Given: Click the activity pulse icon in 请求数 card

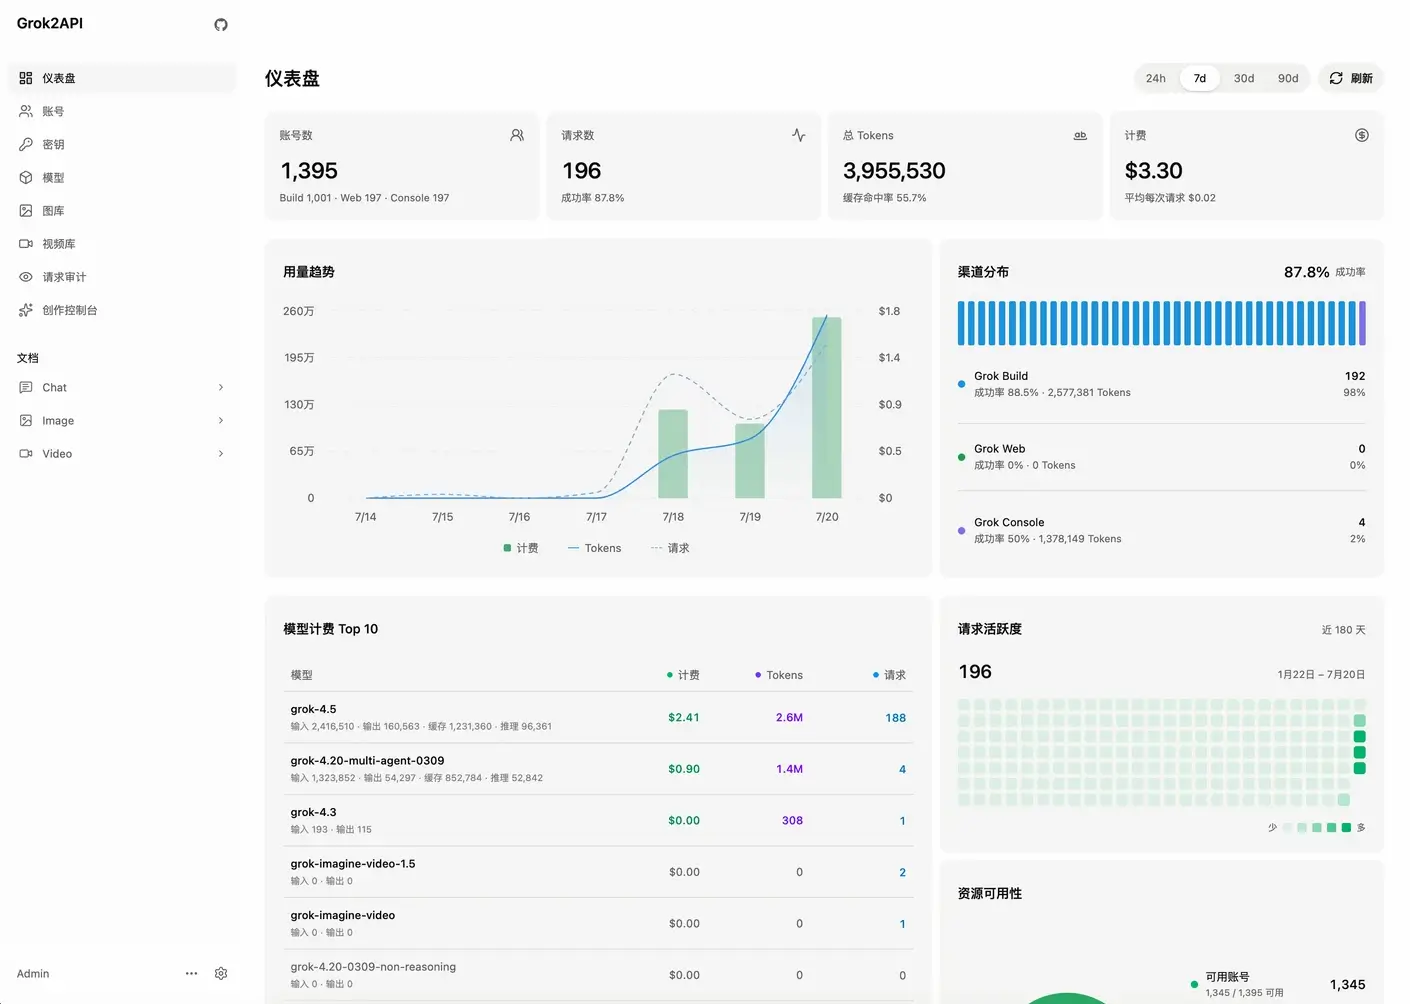Looking at the screenshot, I should 799,135.
